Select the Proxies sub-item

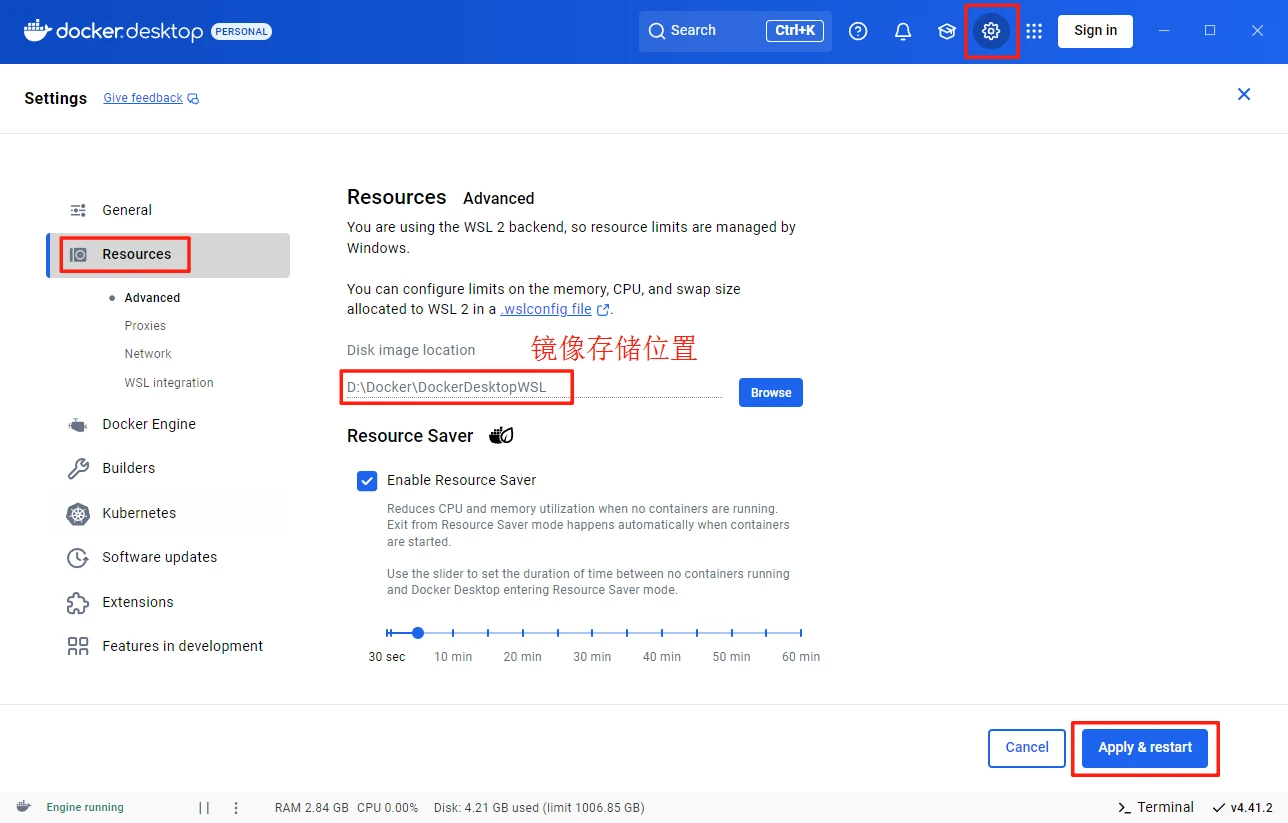(x=145, y=326)
